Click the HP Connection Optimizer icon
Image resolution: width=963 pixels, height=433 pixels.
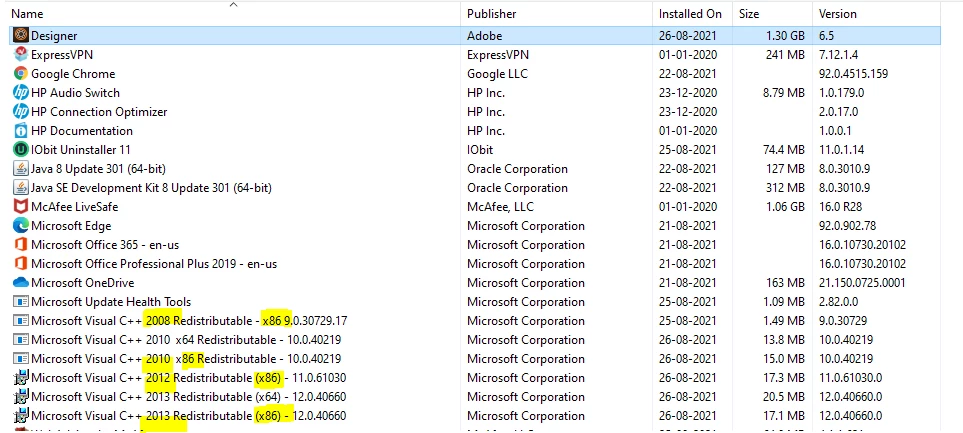click(21, 112)
